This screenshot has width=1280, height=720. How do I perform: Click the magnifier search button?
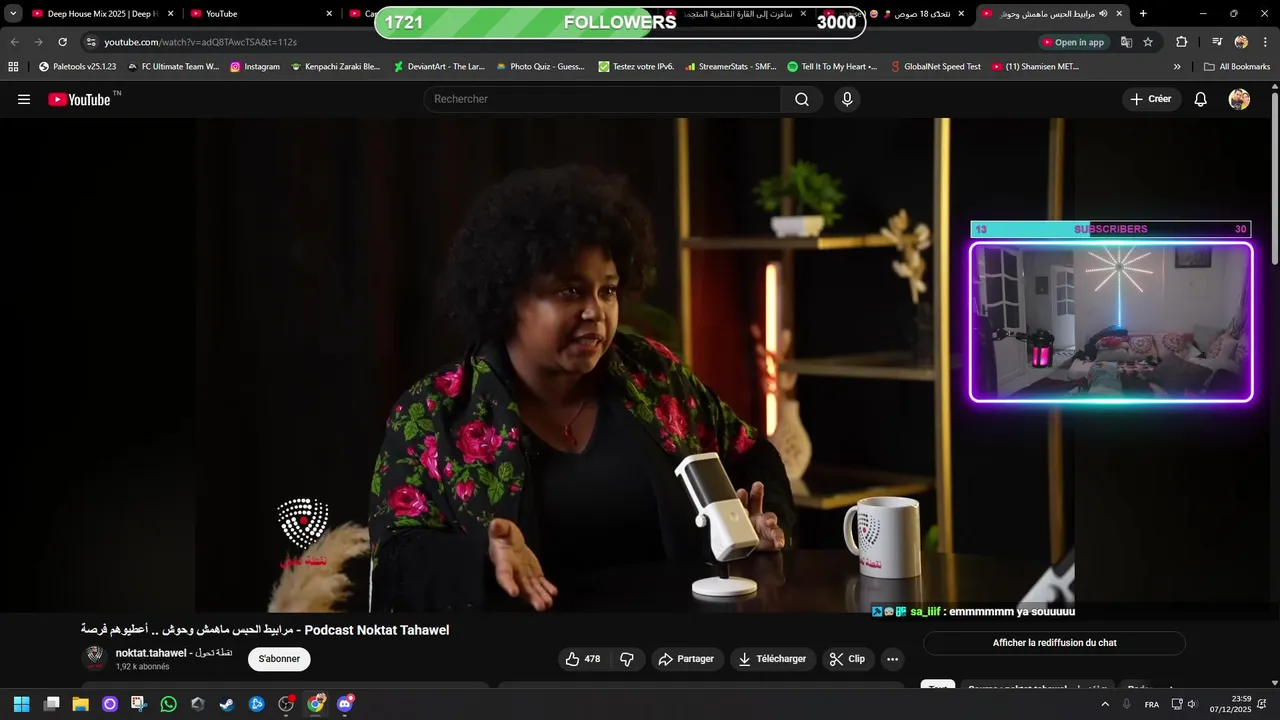coord(802,99)
